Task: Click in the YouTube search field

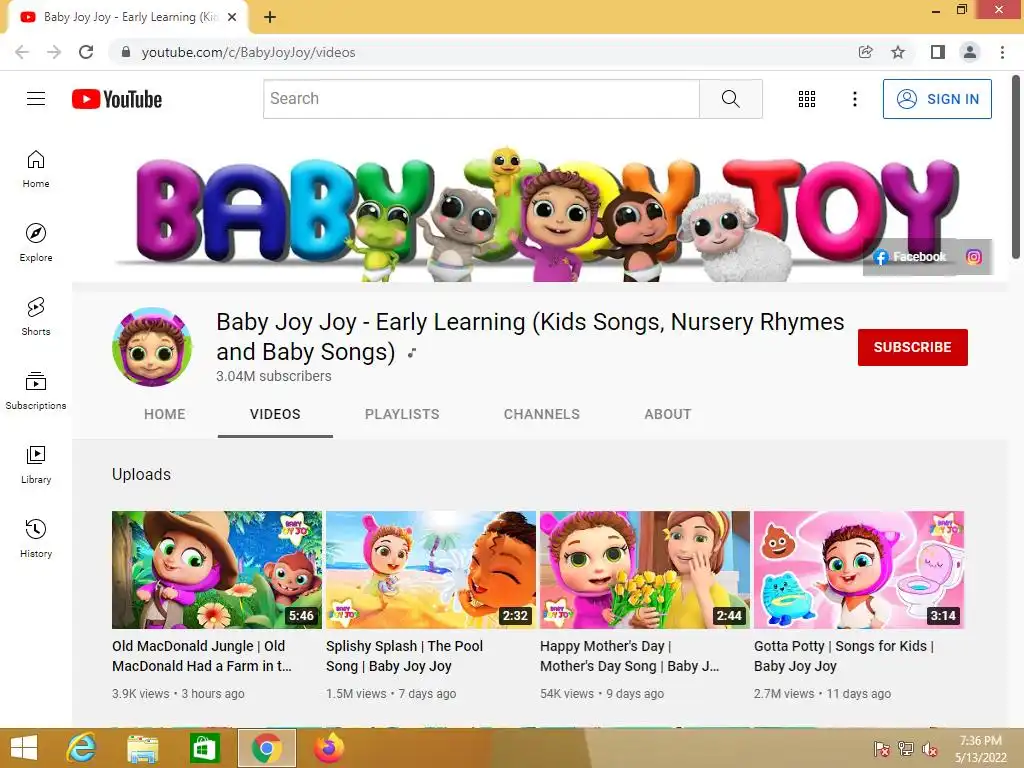Action: pyautogui.click(x=481, y=99)
